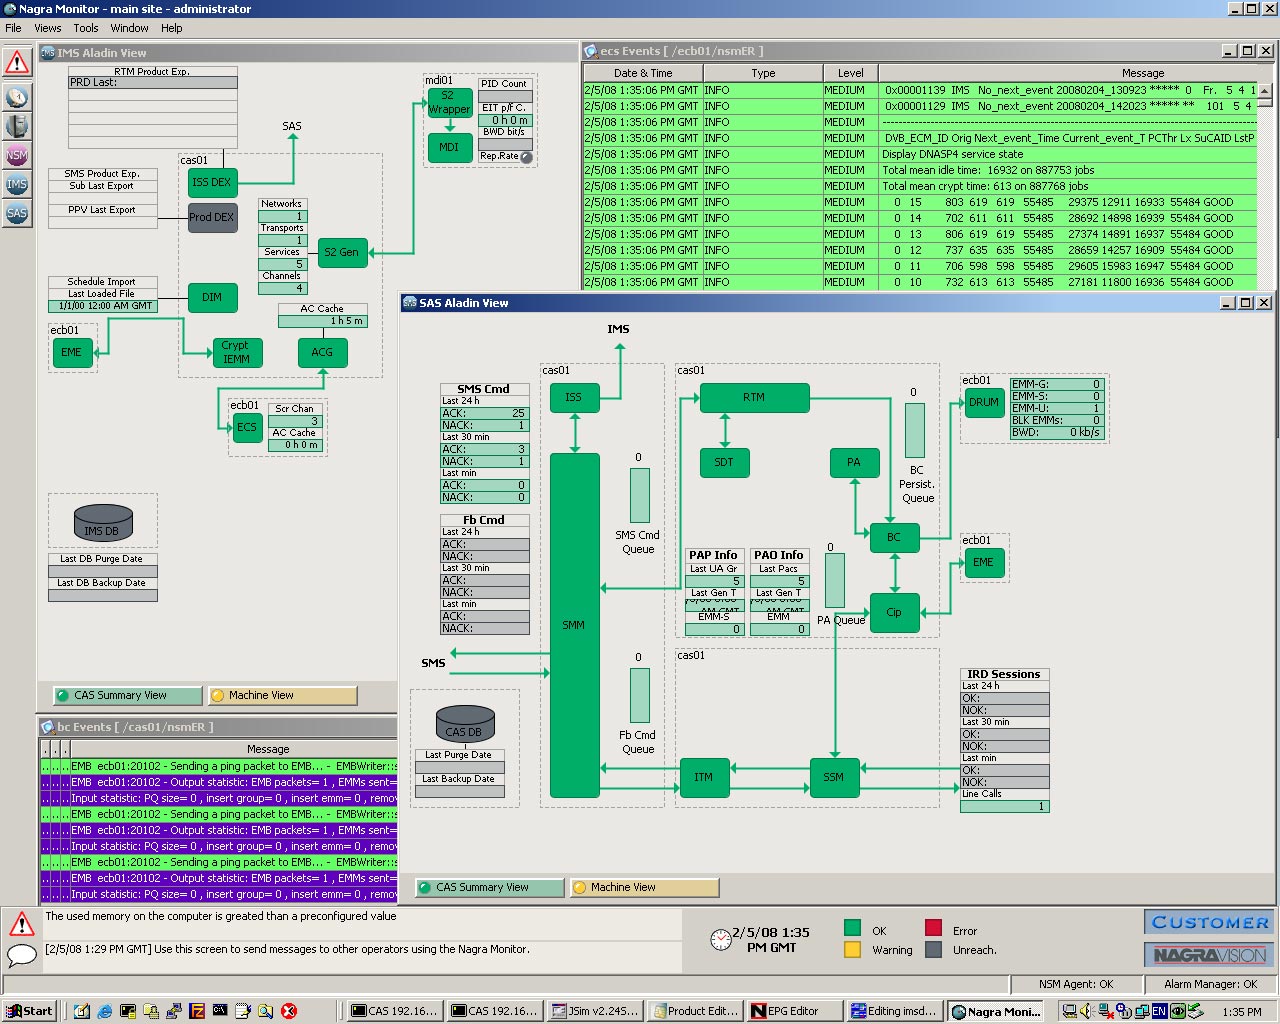Click the BC node in SAS Aladin View
Image resolution: width=1280 pixels, height=1024 pixels.
click(x=894, y=537)
